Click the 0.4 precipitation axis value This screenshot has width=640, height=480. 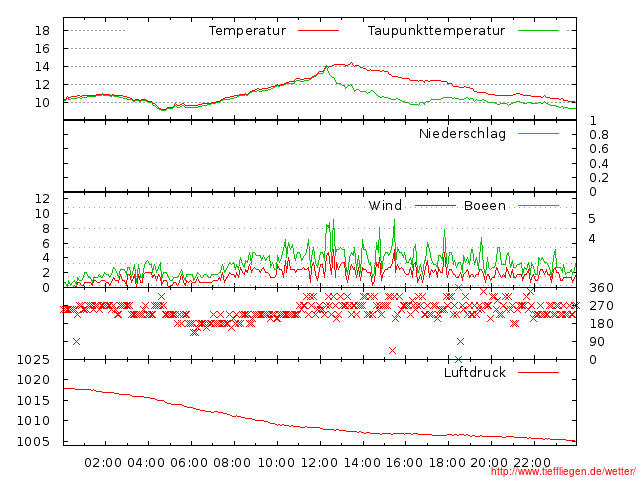(x=599, y=164)
